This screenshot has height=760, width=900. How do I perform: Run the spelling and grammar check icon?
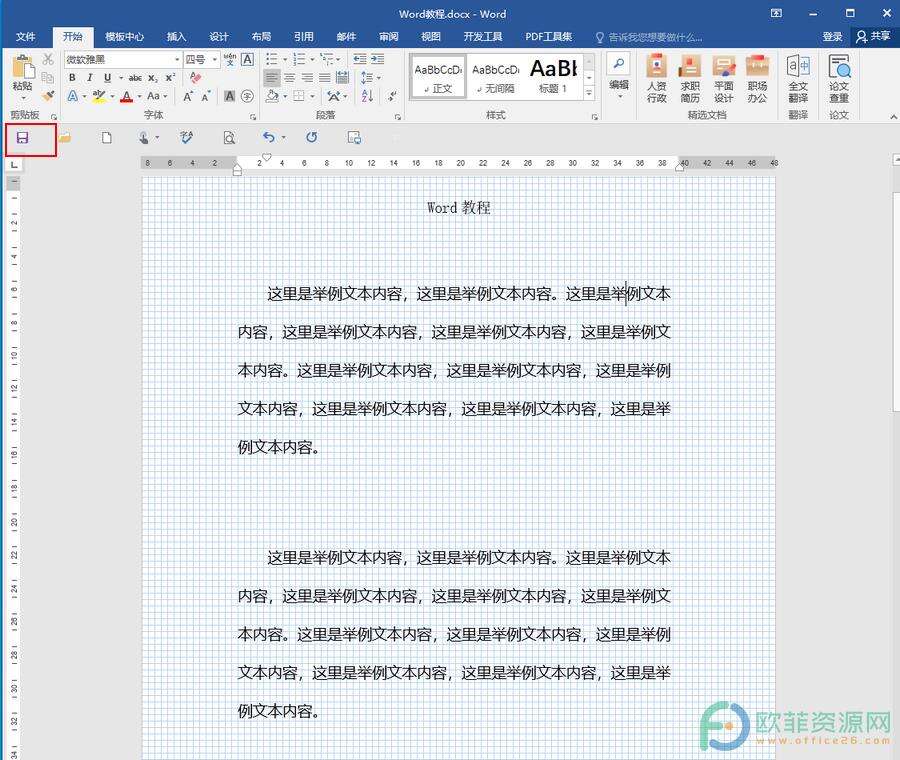tap(187, 138)
